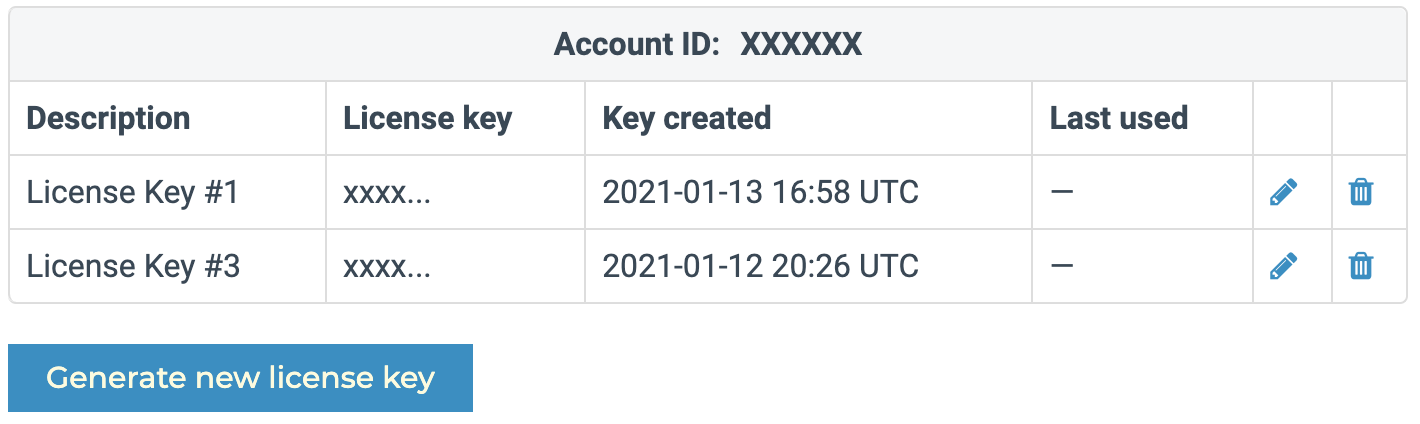Click the Last used dash for License Key #1

pos(1062,192)
